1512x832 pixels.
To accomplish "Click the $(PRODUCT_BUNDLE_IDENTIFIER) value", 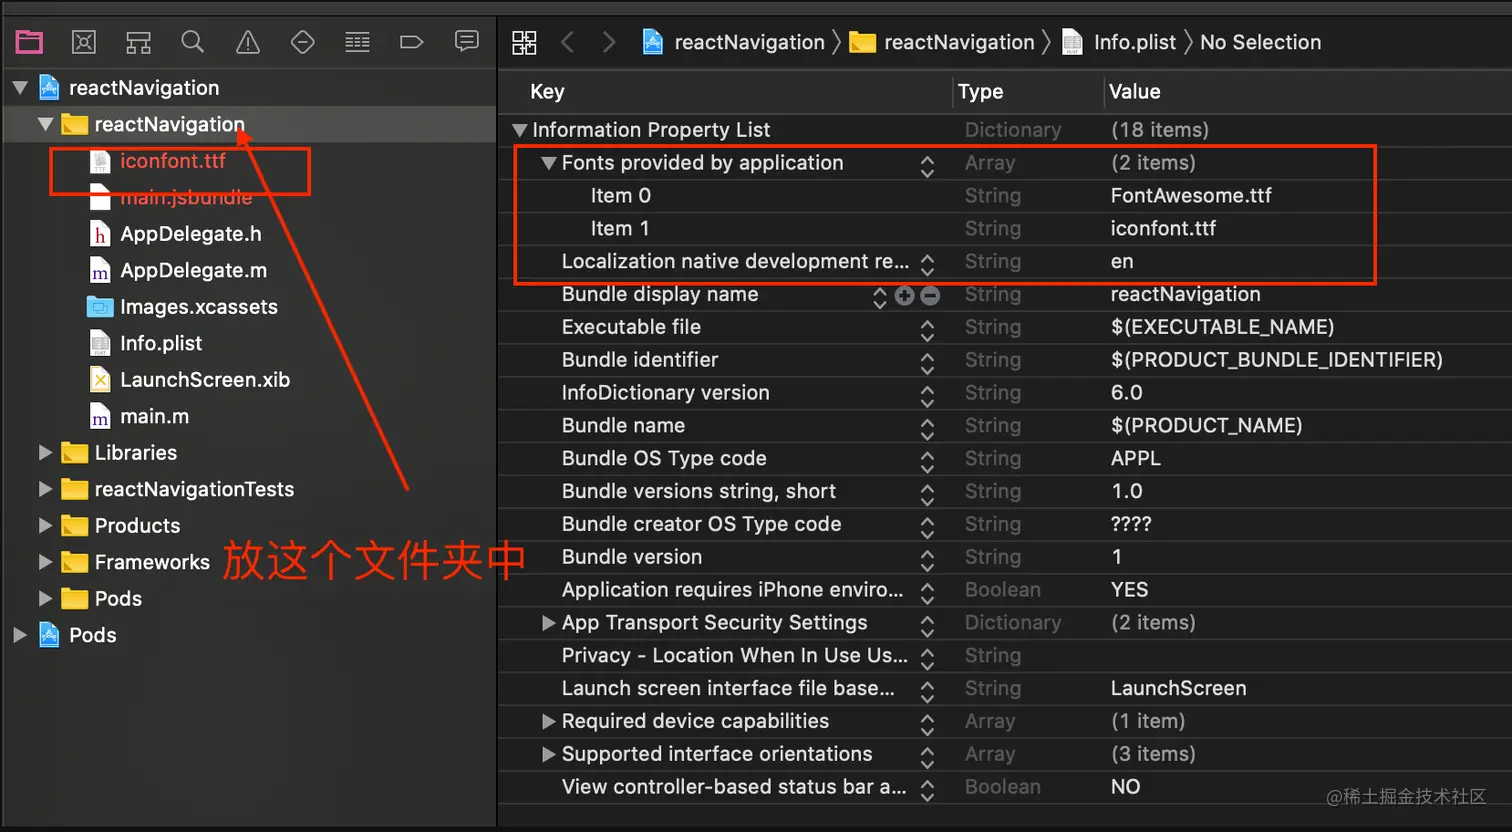I will coord(1276,360).
